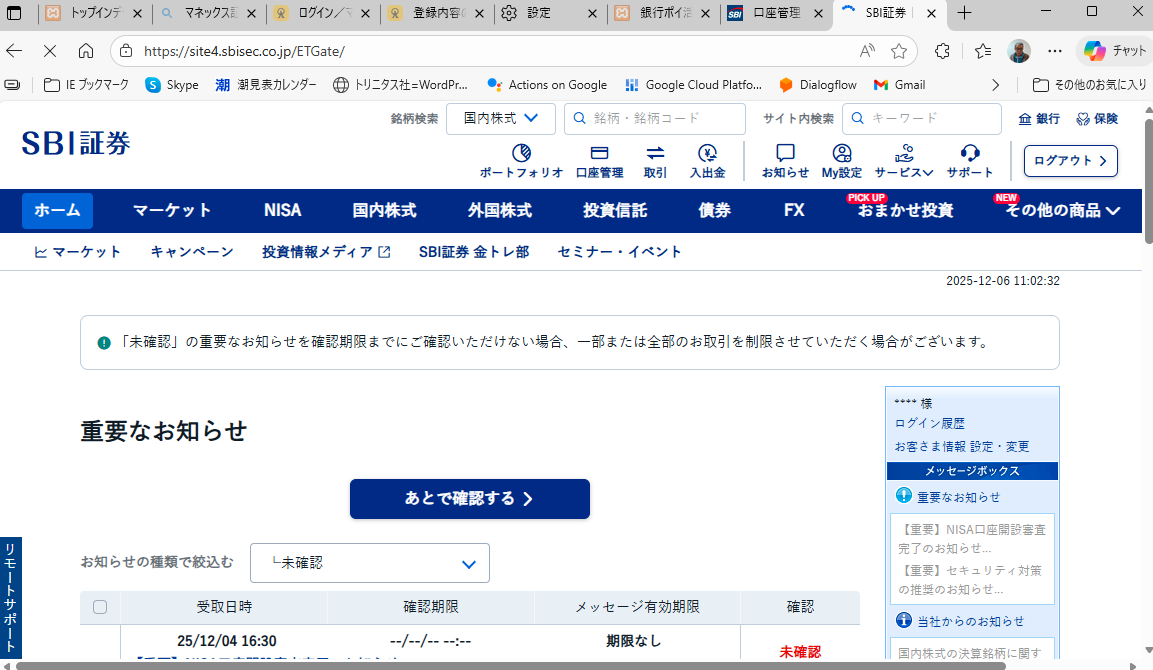Select the NISA navigation tab
The image size is (1153, 670).
[282, 211]
